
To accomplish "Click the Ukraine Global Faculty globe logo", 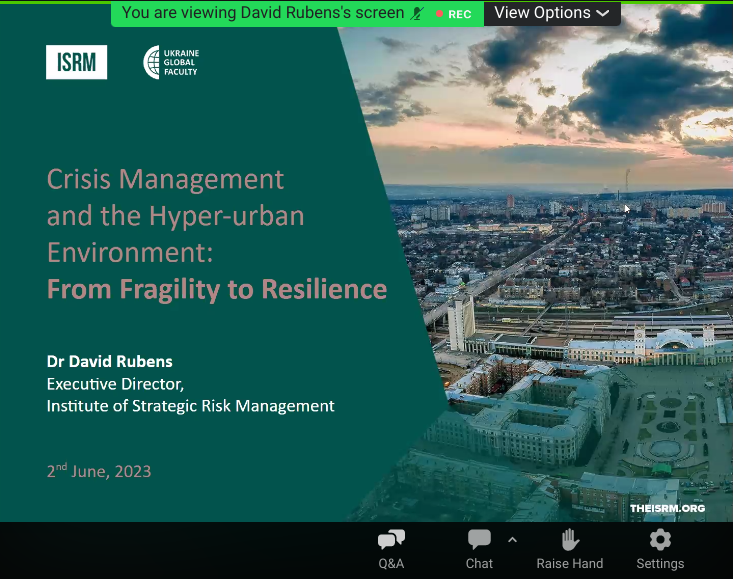I will point(151,62).
